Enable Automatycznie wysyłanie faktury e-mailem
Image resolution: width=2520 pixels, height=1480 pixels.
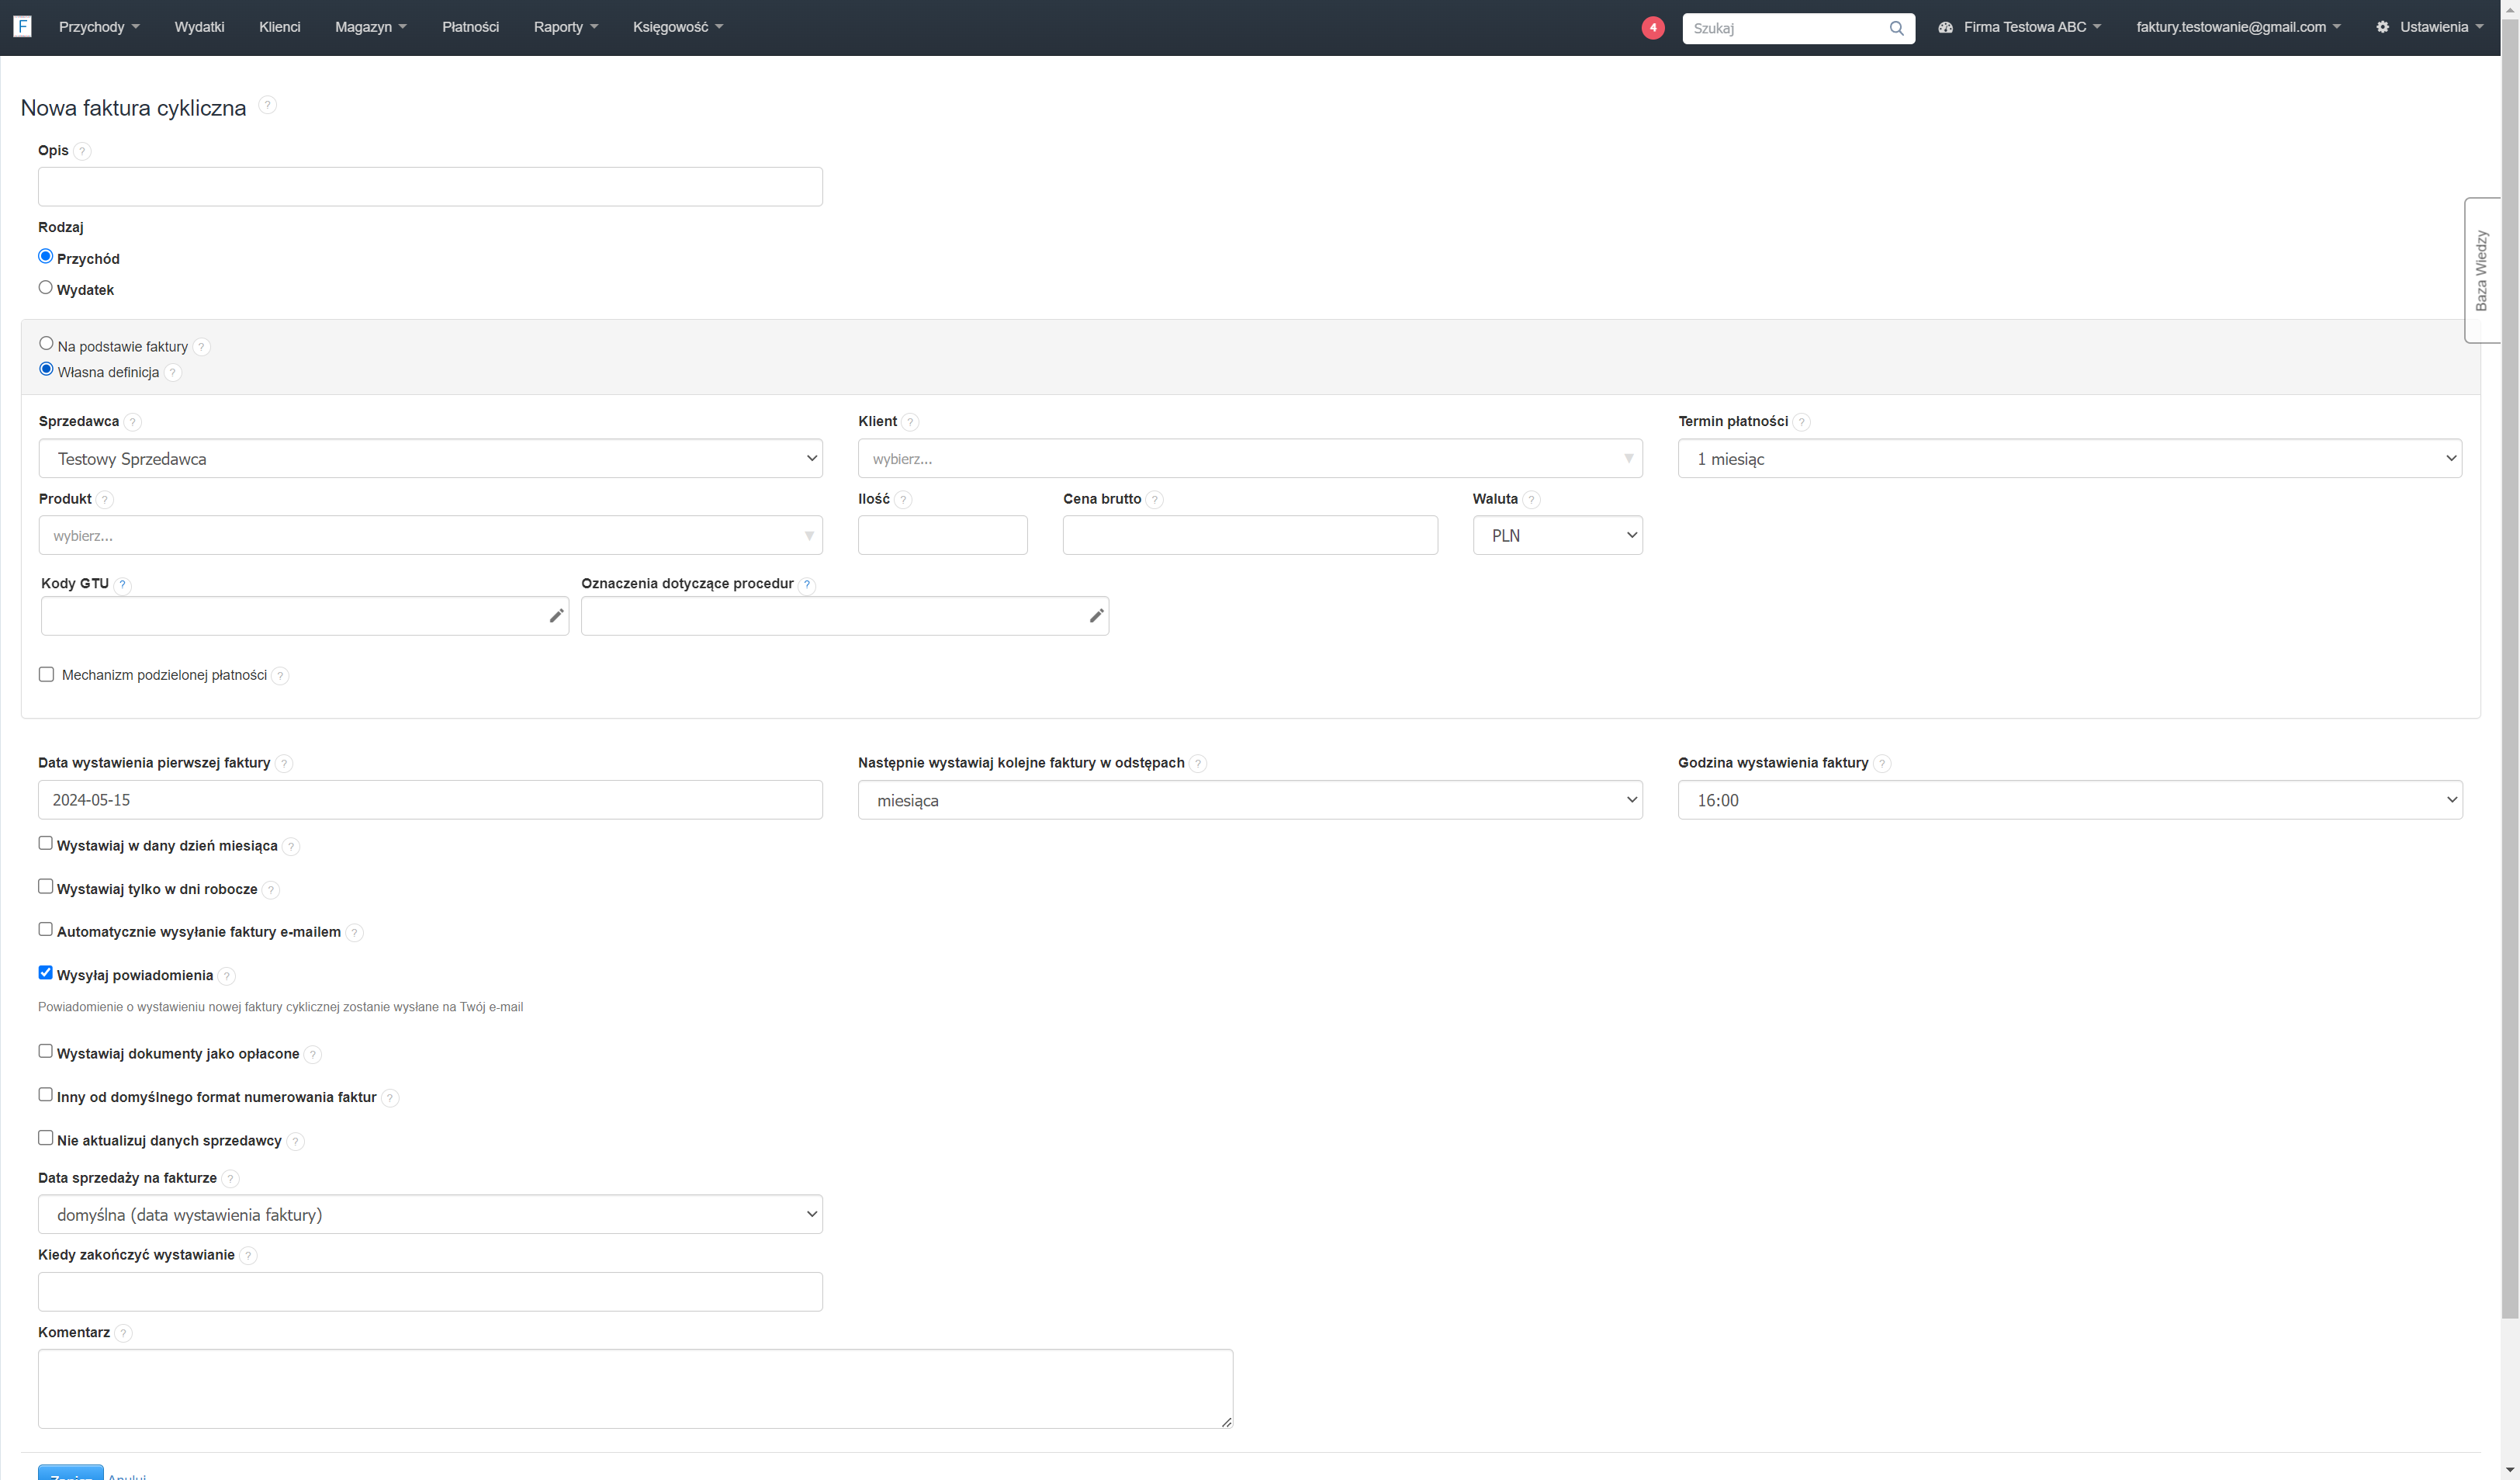pos(45,930)
